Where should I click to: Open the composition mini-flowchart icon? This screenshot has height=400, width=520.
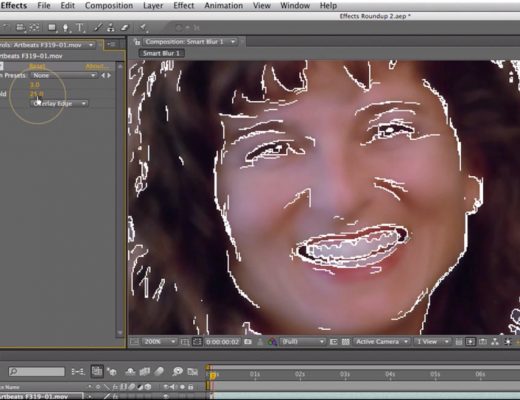[x=78, y=371]
